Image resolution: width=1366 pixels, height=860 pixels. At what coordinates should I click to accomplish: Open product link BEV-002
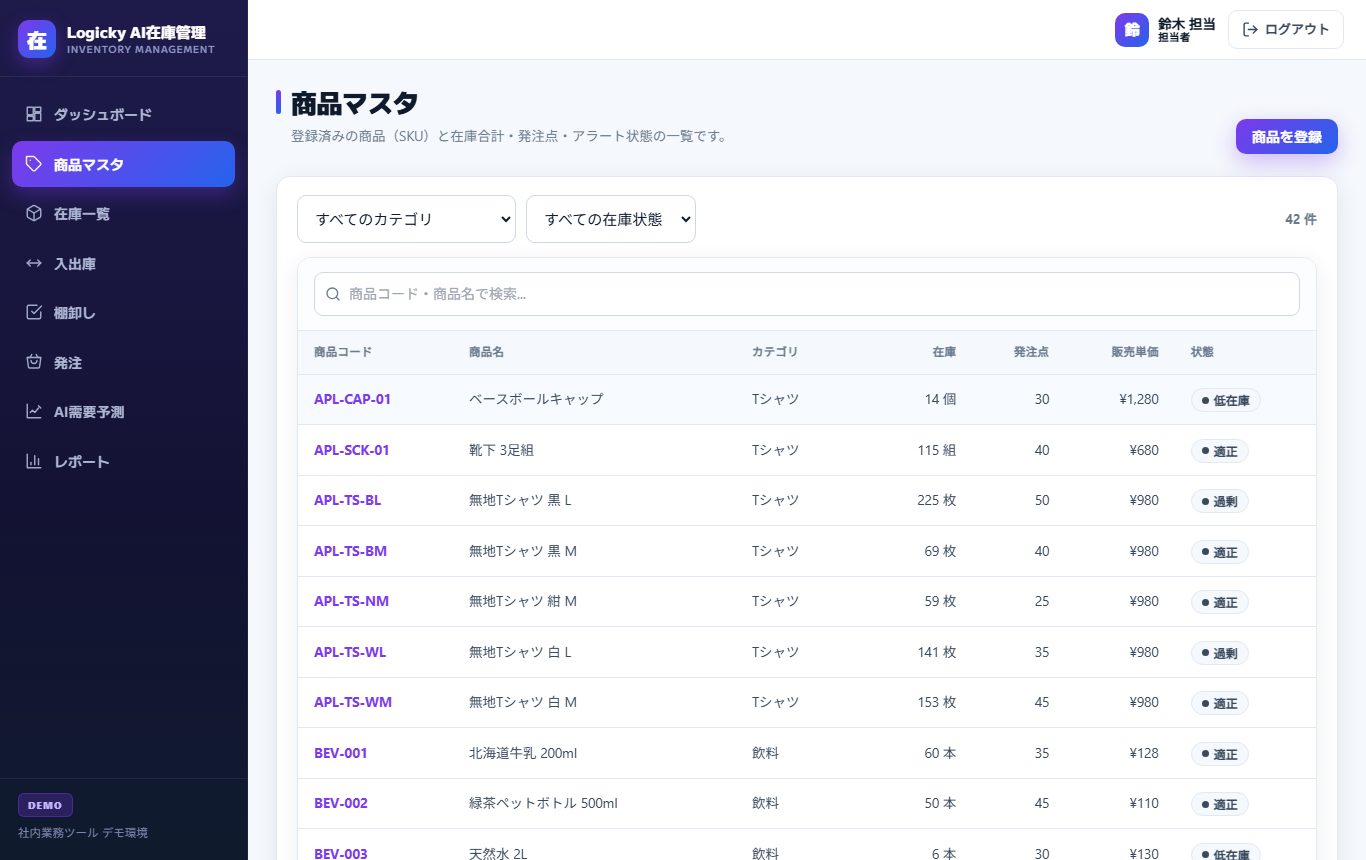[341, 803]
